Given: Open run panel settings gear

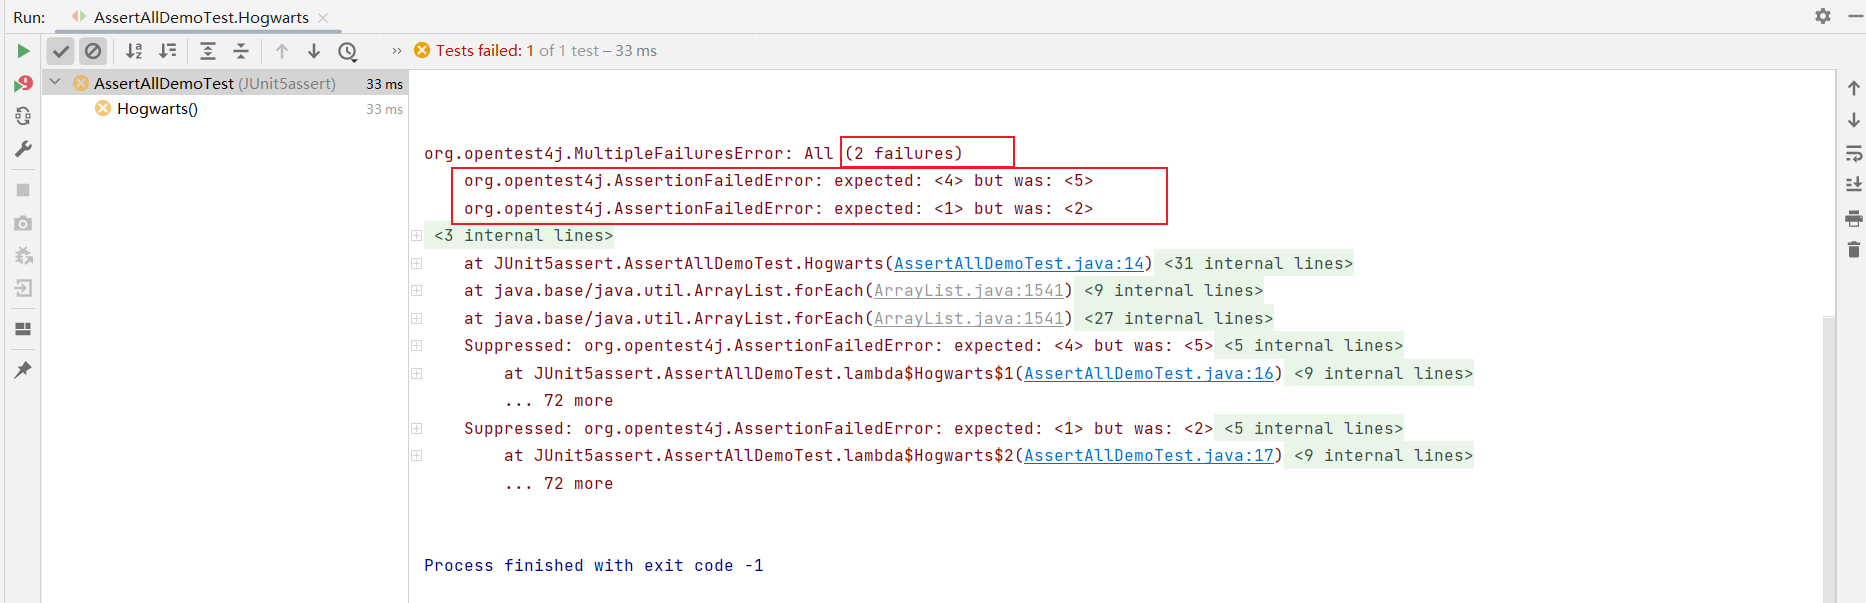Looking at the screenshot, I should tap(1823, 16).
